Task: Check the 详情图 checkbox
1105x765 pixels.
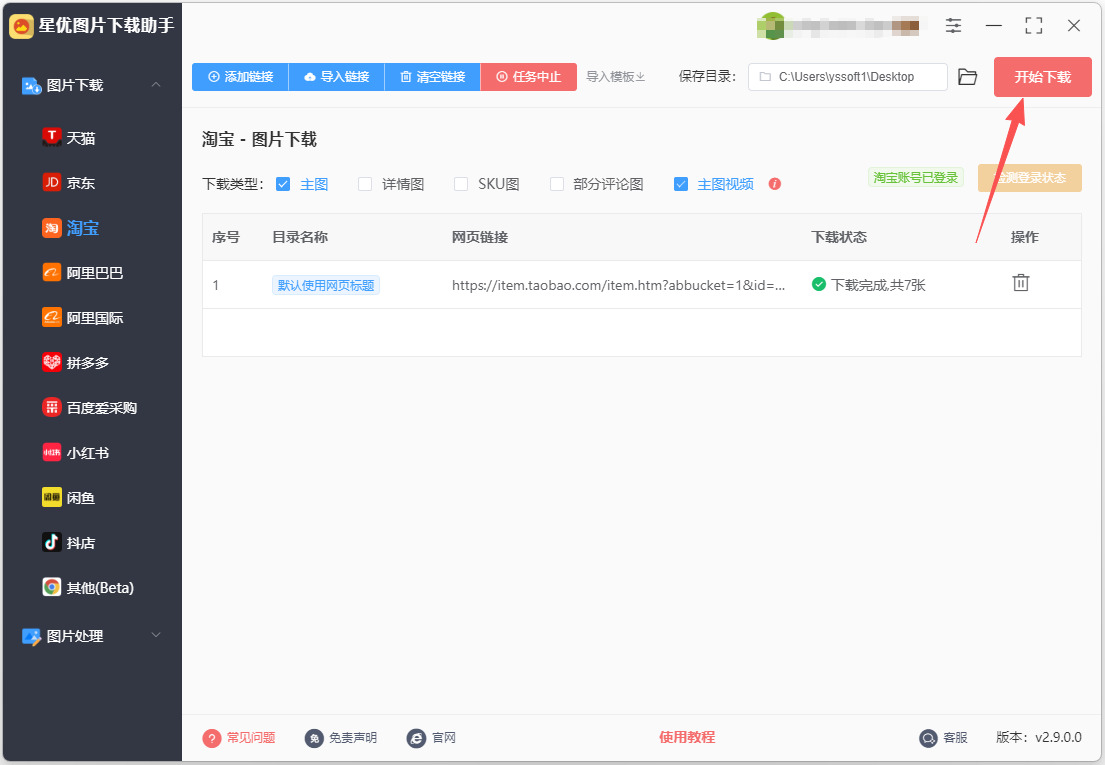Action: (x=365, y=184)
